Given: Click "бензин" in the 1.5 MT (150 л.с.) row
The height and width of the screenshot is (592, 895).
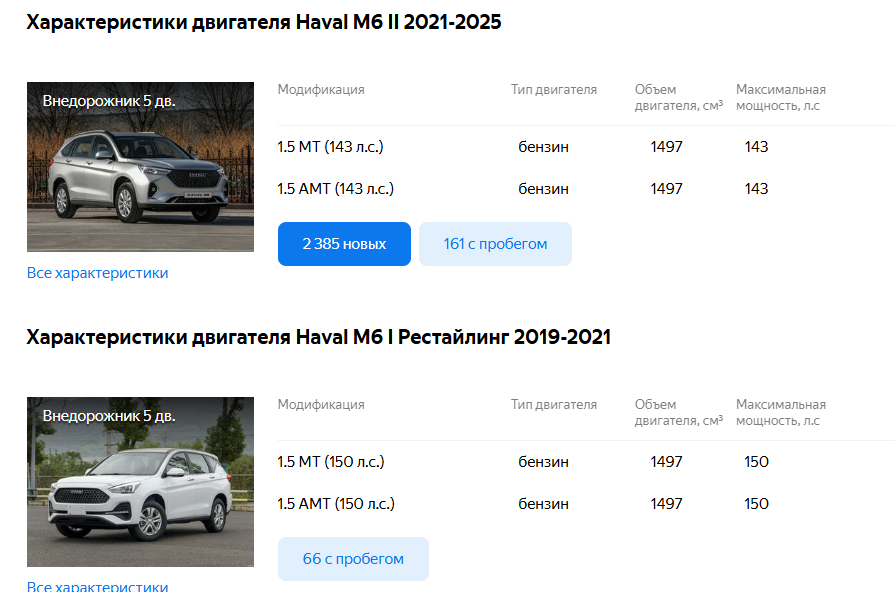Looking at the screenshot, I should (543, 462).
